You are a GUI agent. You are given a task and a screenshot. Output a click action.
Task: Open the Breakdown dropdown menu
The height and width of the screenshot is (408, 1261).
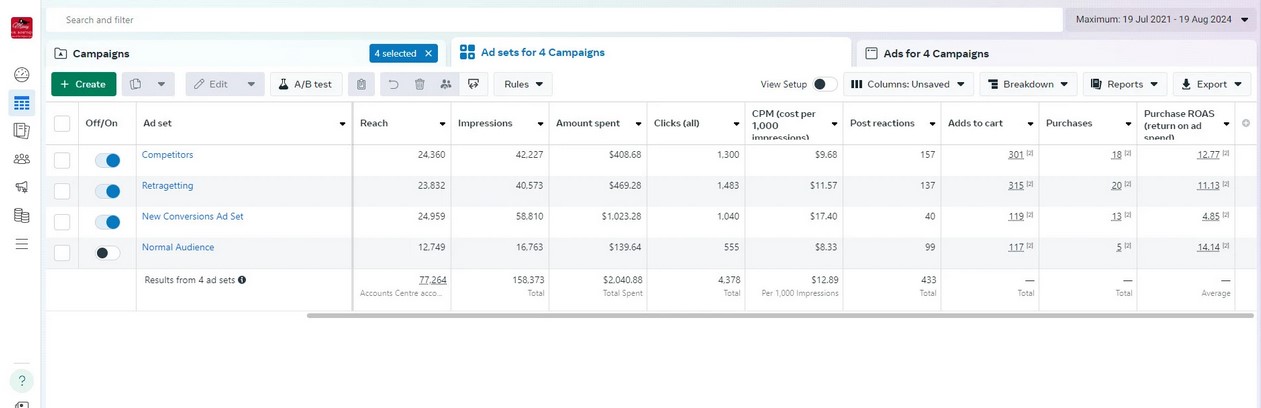(1028, 85)
